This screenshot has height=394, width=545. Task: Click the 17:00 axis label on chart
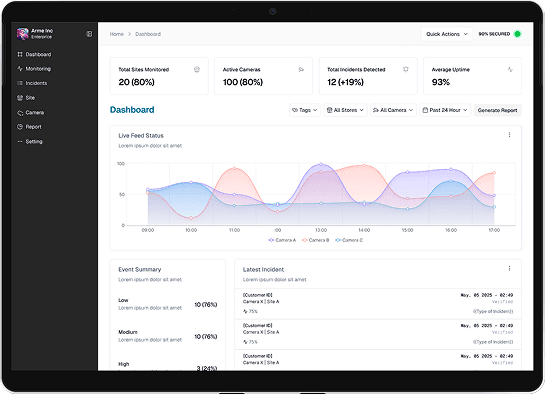coord(494,230)
